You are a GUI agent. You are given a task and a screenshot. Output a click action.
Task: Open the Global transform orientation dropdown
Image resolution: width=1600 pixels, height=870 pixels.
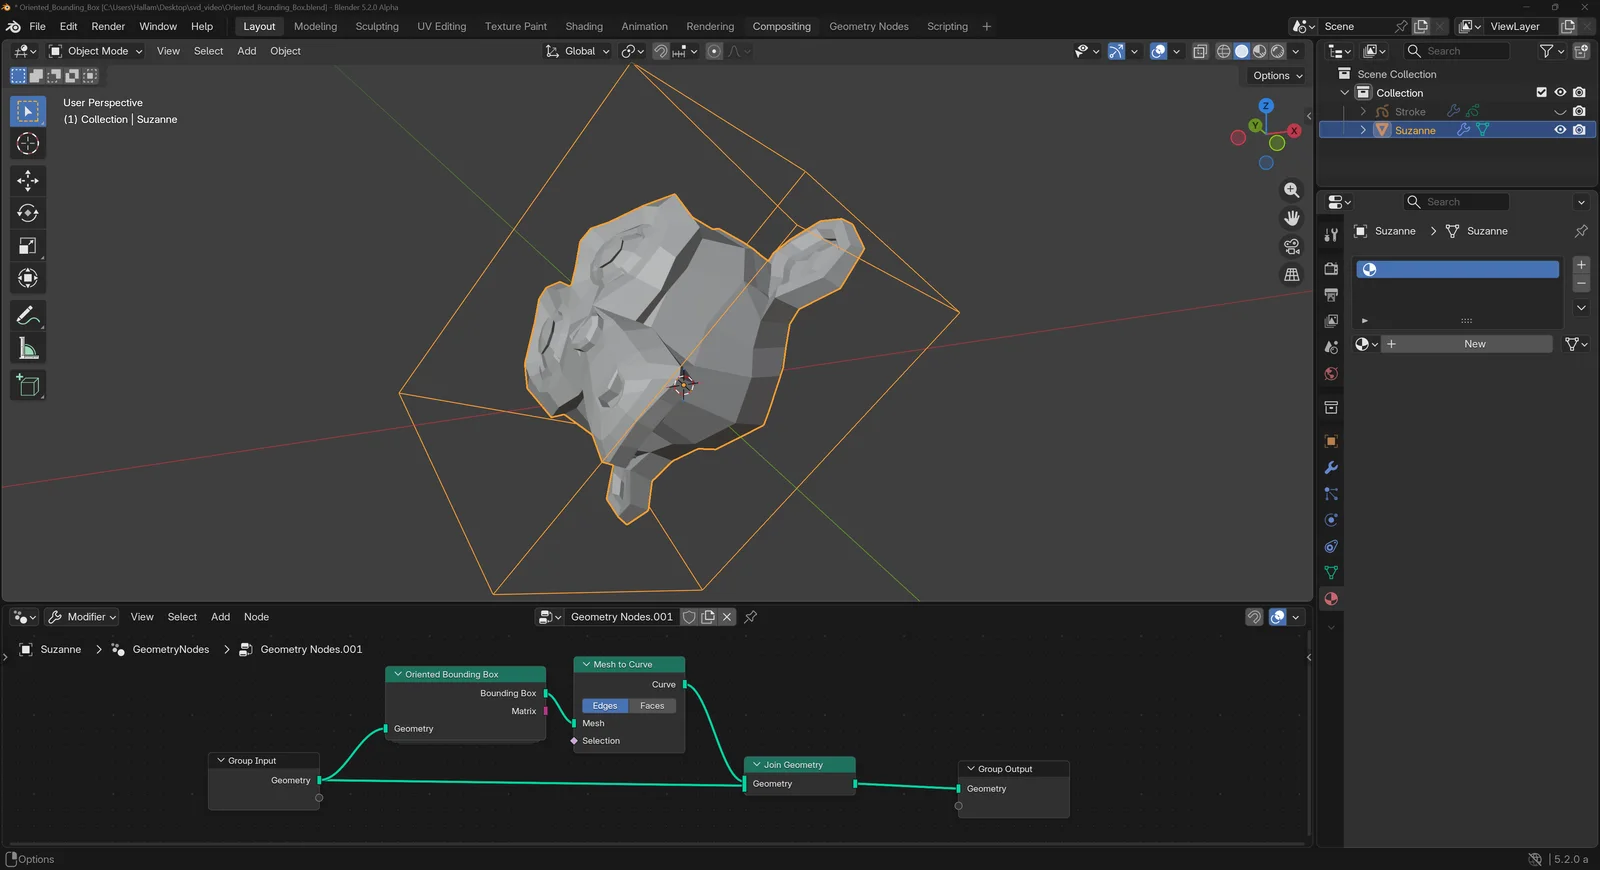coord(577,51)
